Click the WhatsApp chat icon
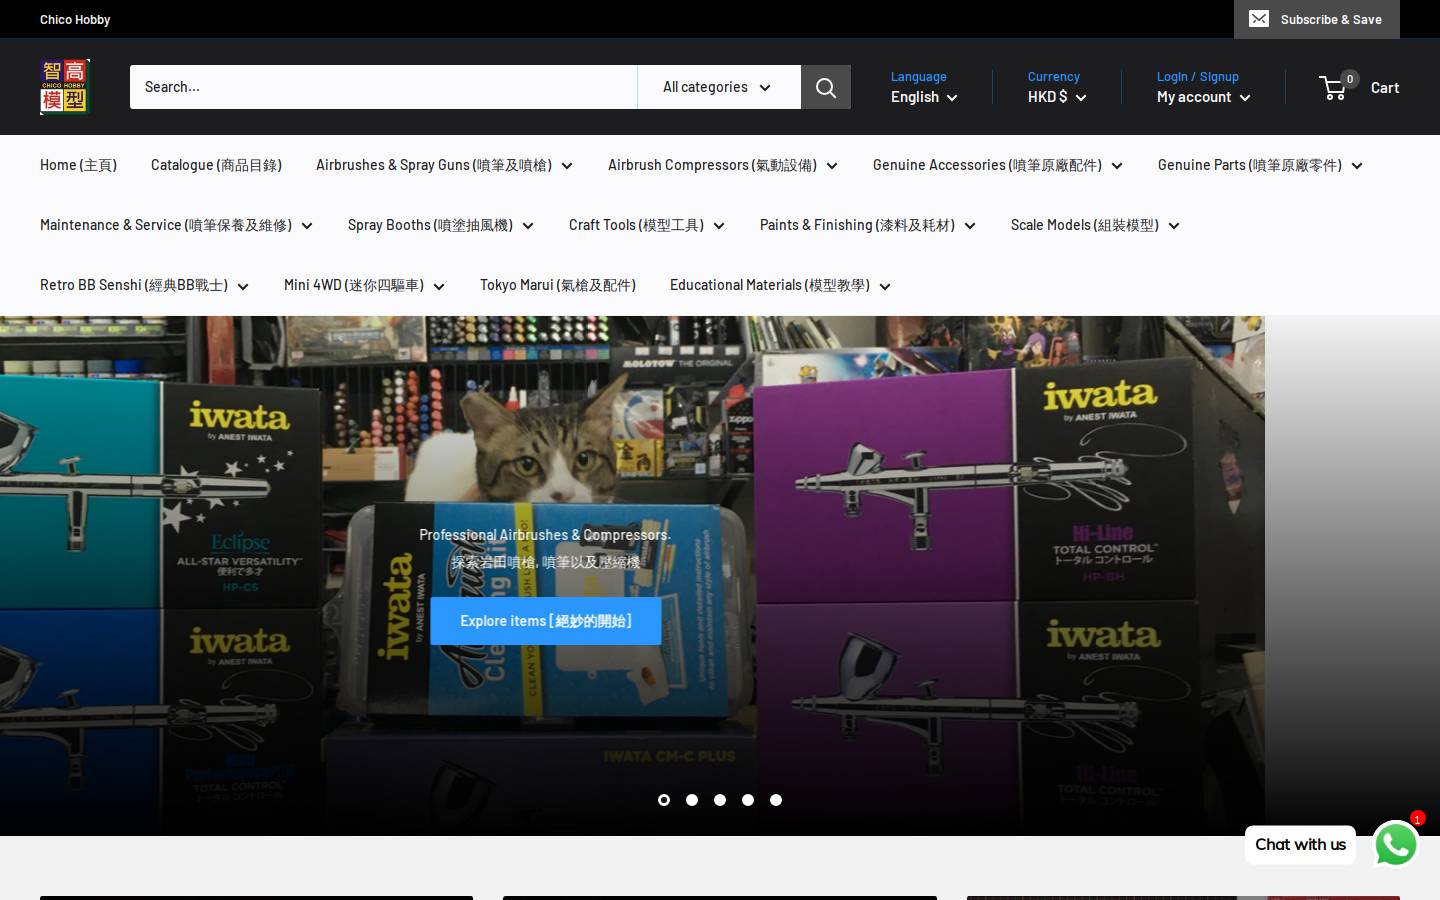This screenshot has width=1440, height=900. click(x=1396, y=845)
